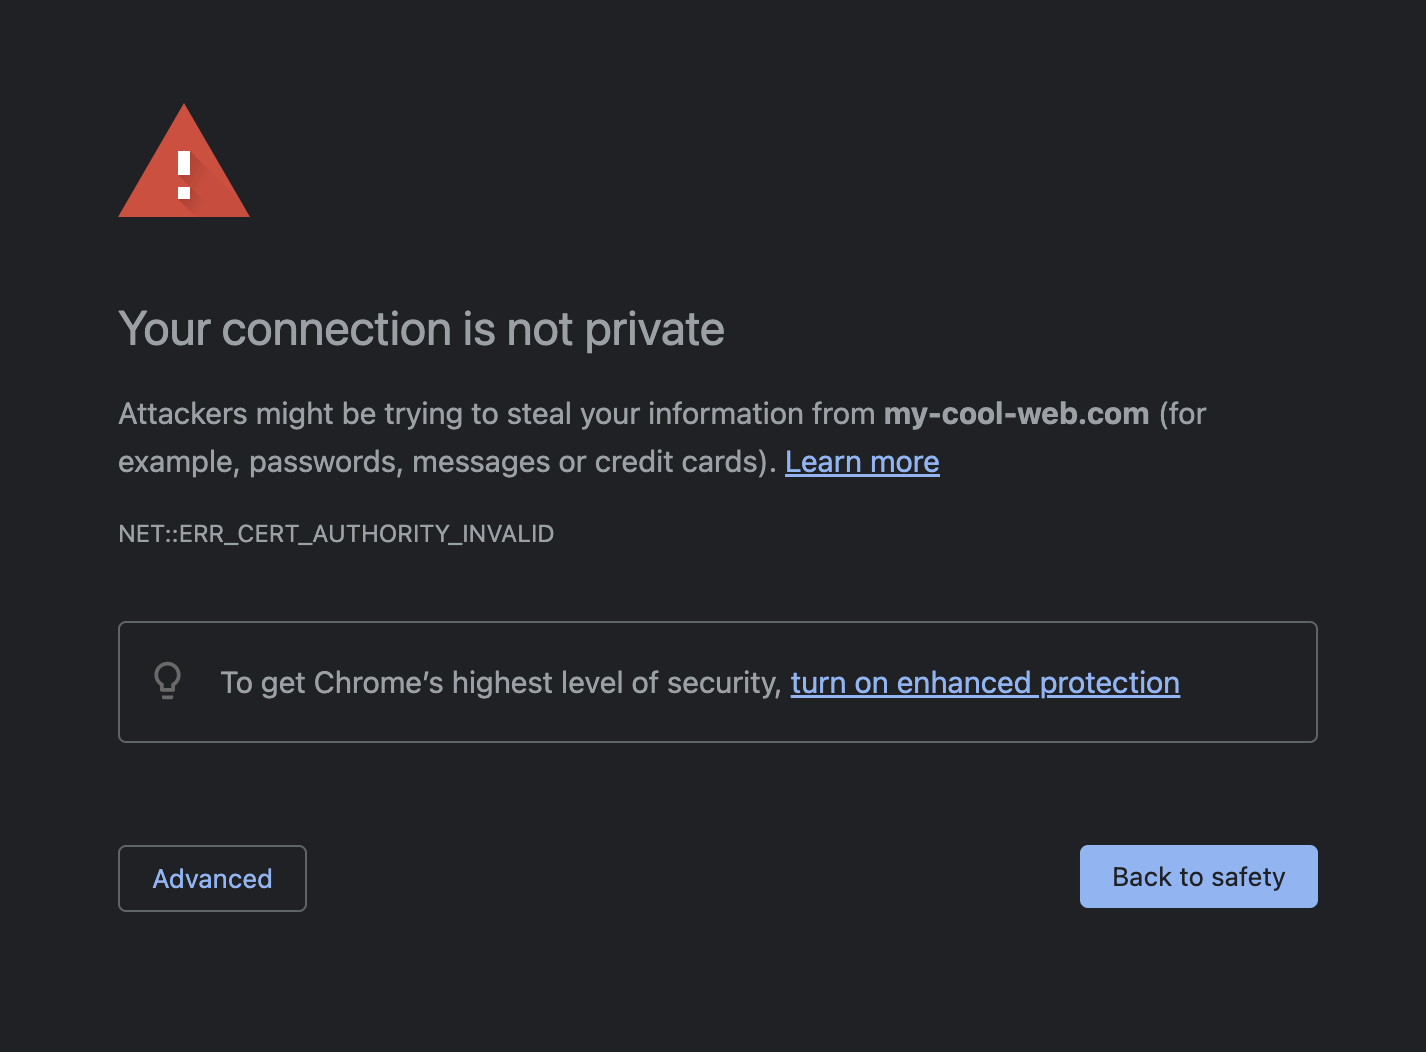Click the word 'Chrome's' in the tip
The height and width of the screenshot is (1052, 1426).
[378, 683]
